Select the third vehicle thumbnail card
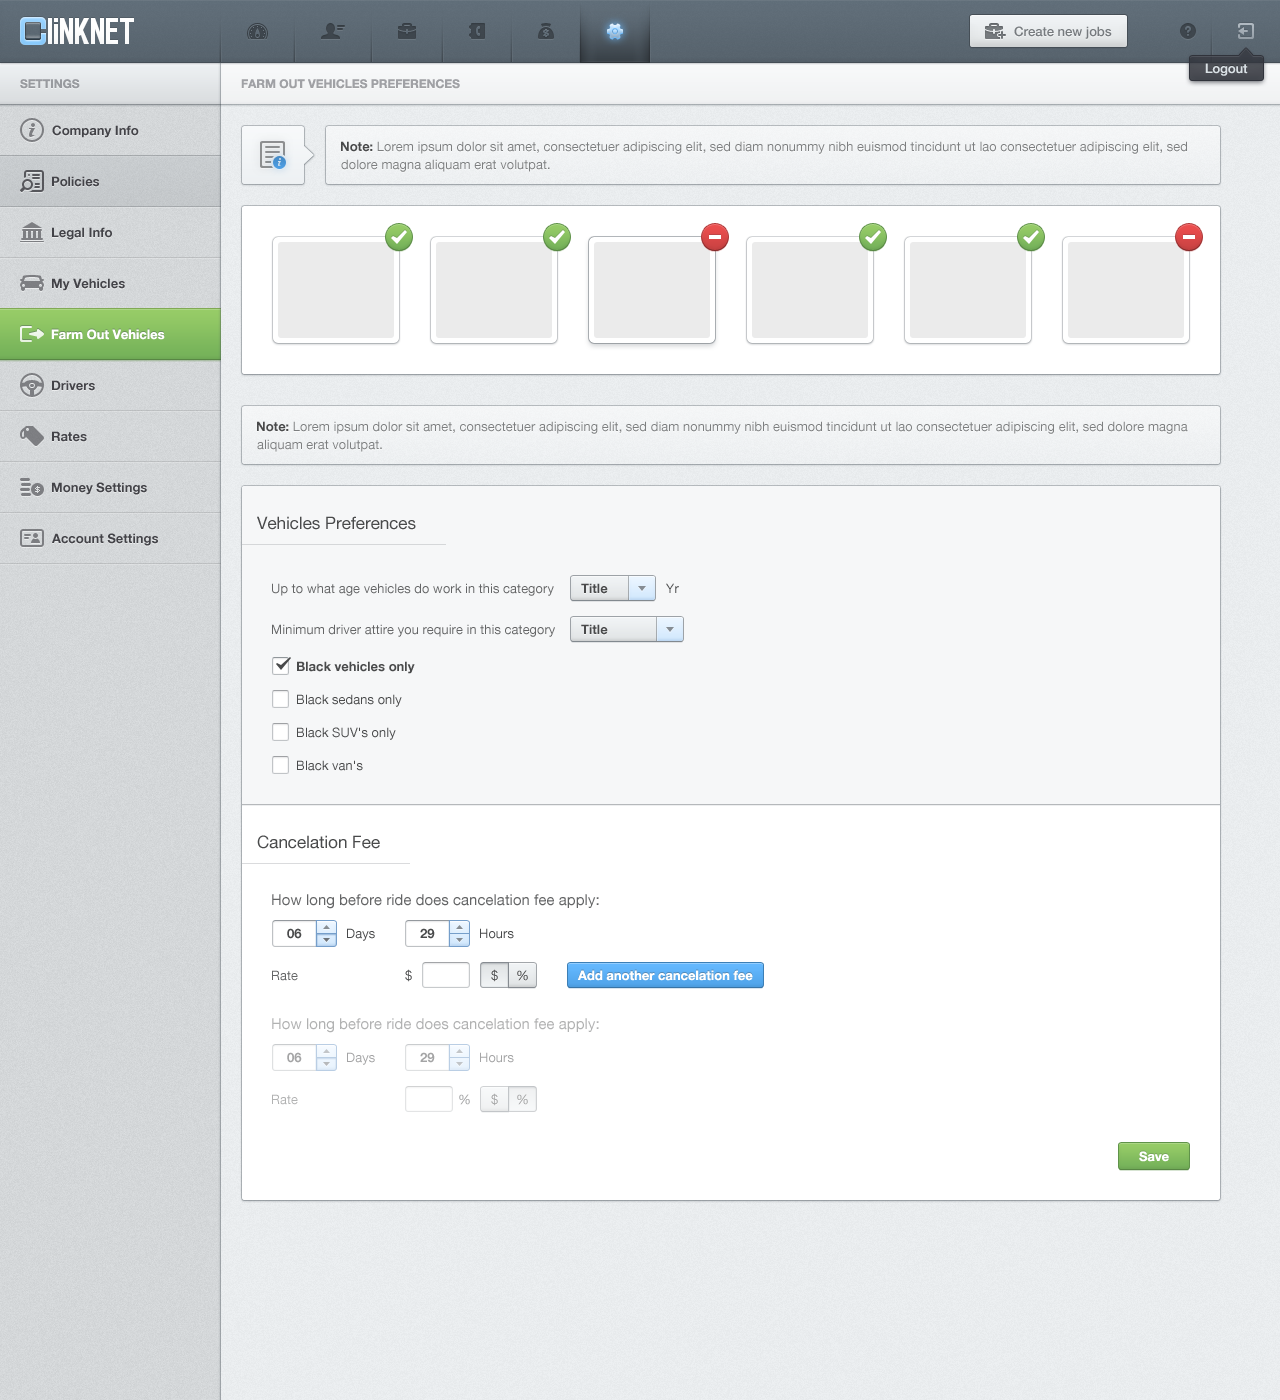Screen dimensions: 1280x1400 pos(652,290)
